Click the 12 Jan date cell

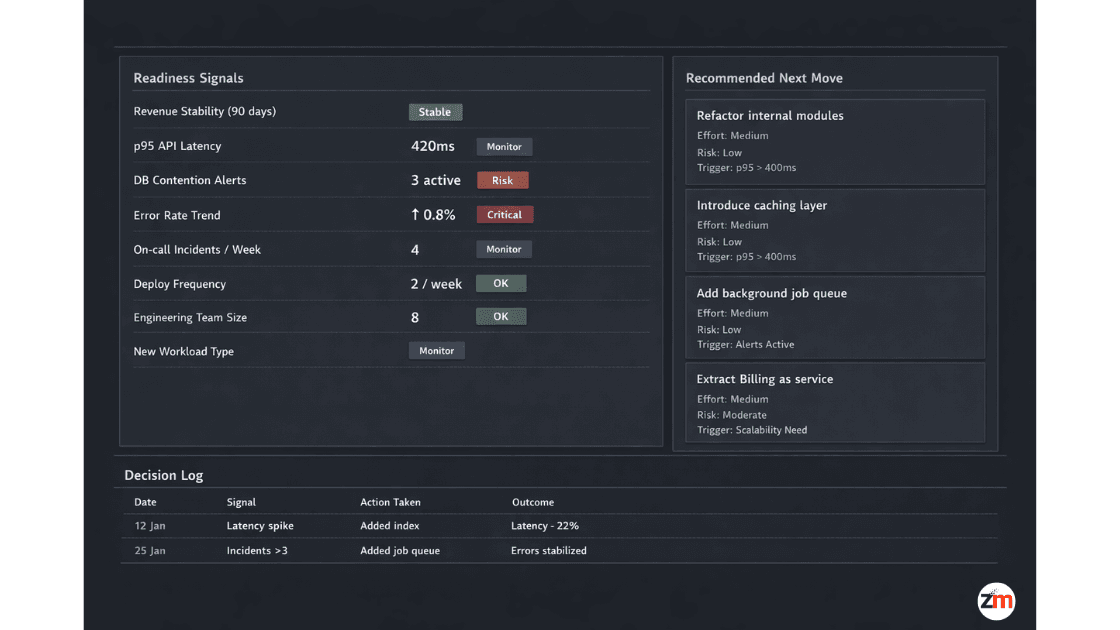point(150,526)
